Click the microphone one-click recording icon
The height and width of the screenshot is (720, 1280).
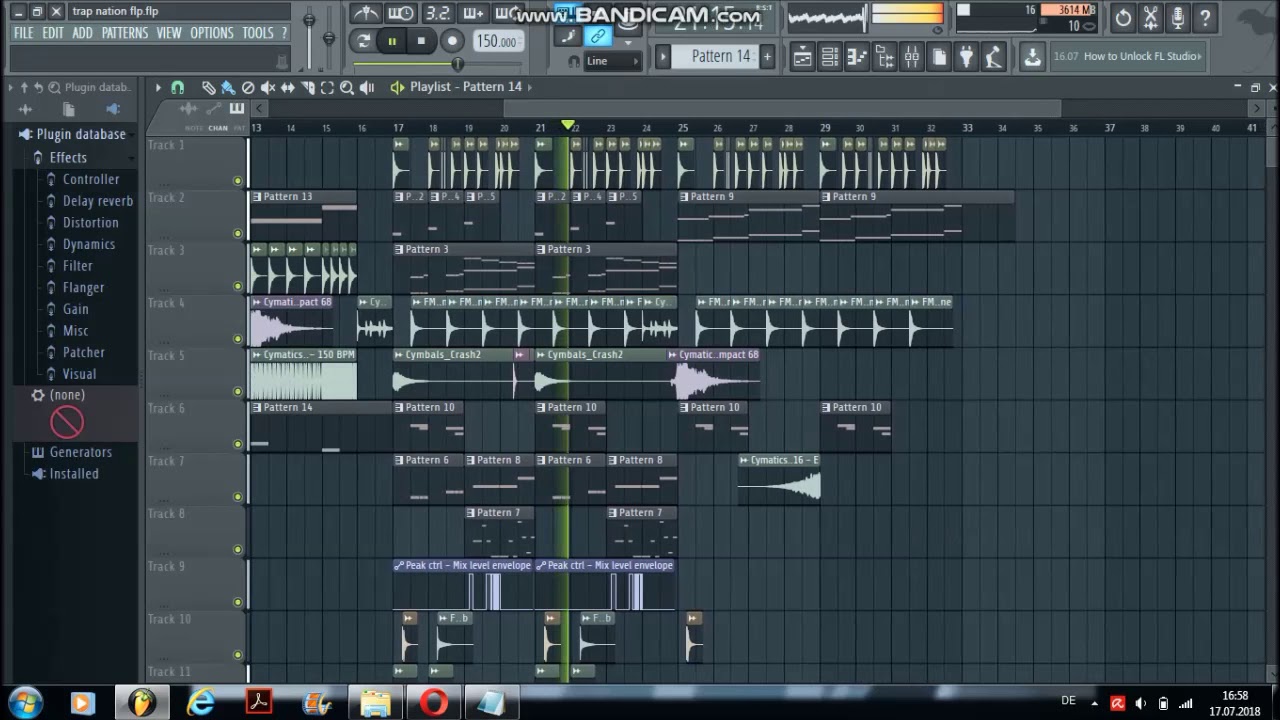1178,17
